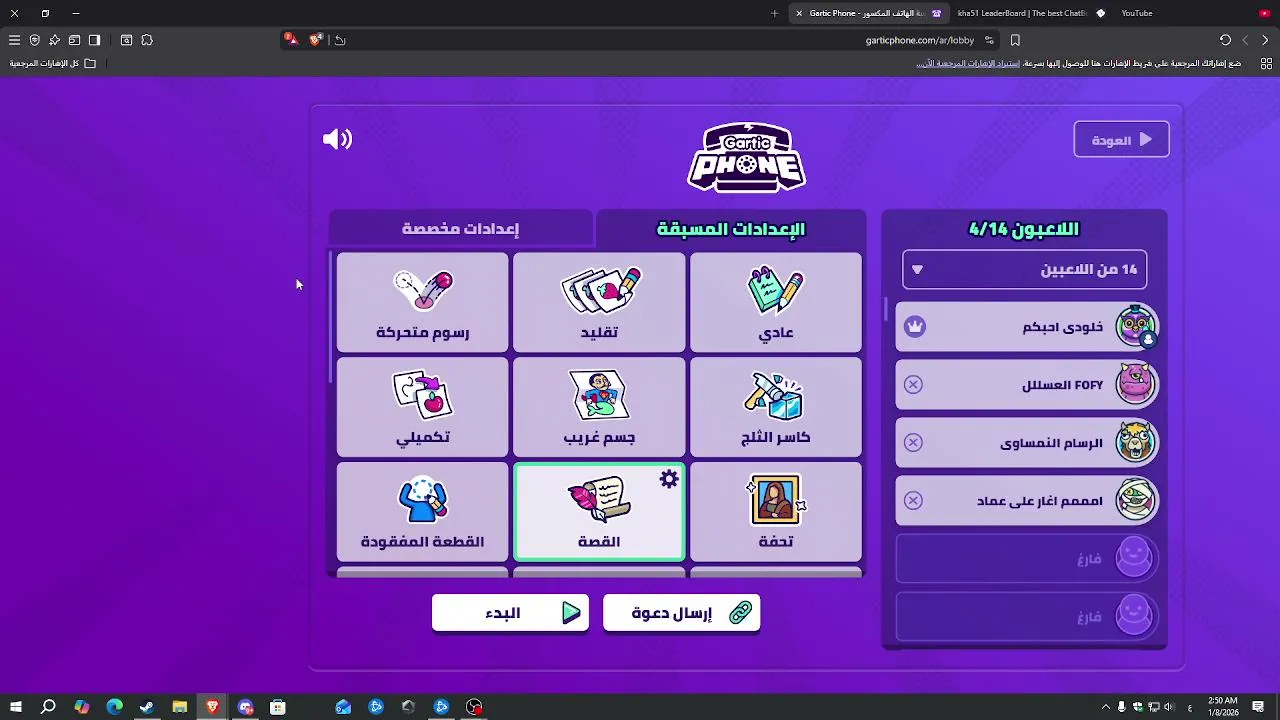Switch to إعدادات مخصصة custom settings tab
This screenshot has width=1280, height=720.
click(461, 229)
